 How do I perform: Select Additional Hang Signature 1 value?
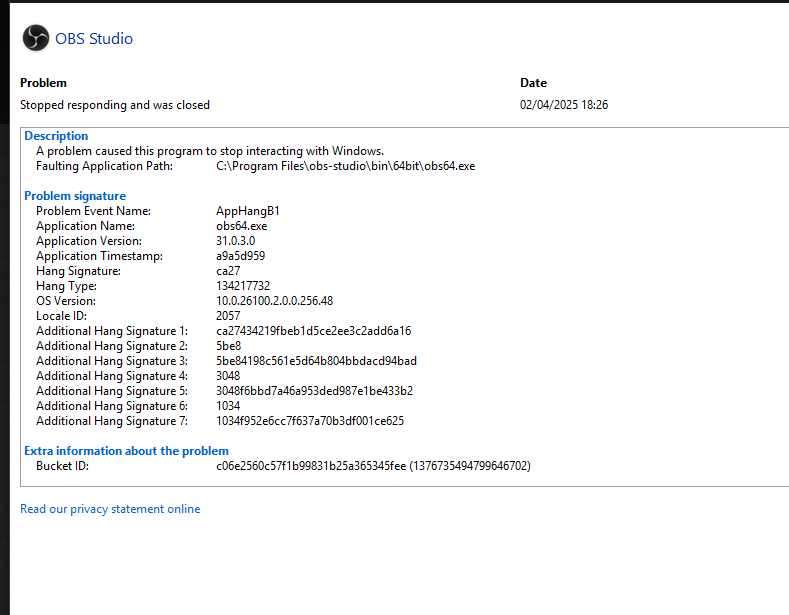[313, 331]
